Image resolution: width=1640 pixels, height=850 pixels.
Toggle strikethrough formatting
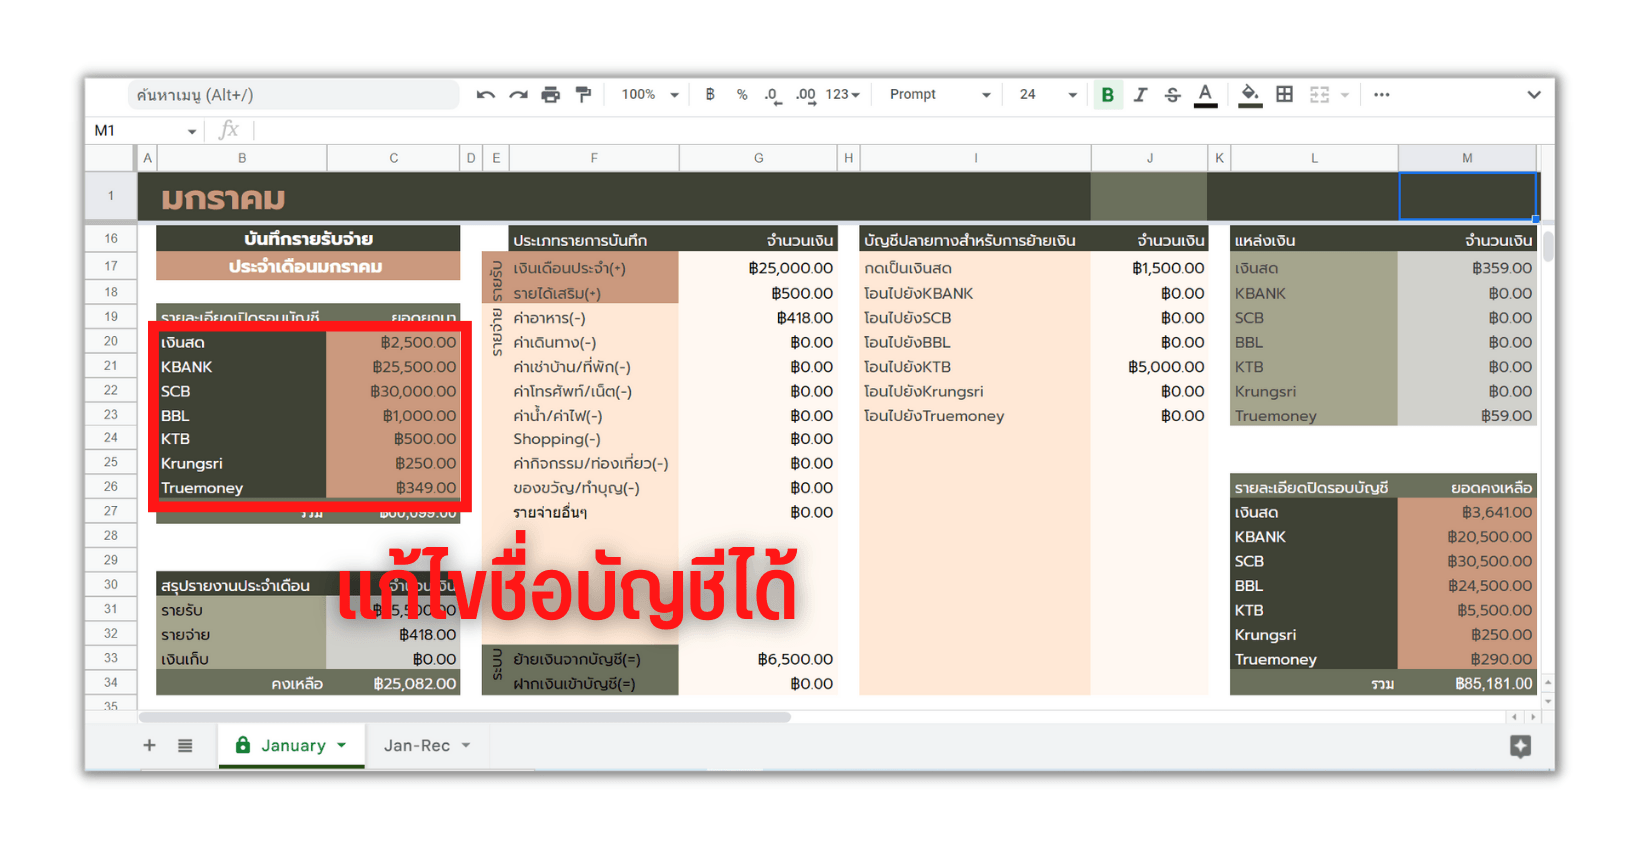click(x=1173, y=95)
